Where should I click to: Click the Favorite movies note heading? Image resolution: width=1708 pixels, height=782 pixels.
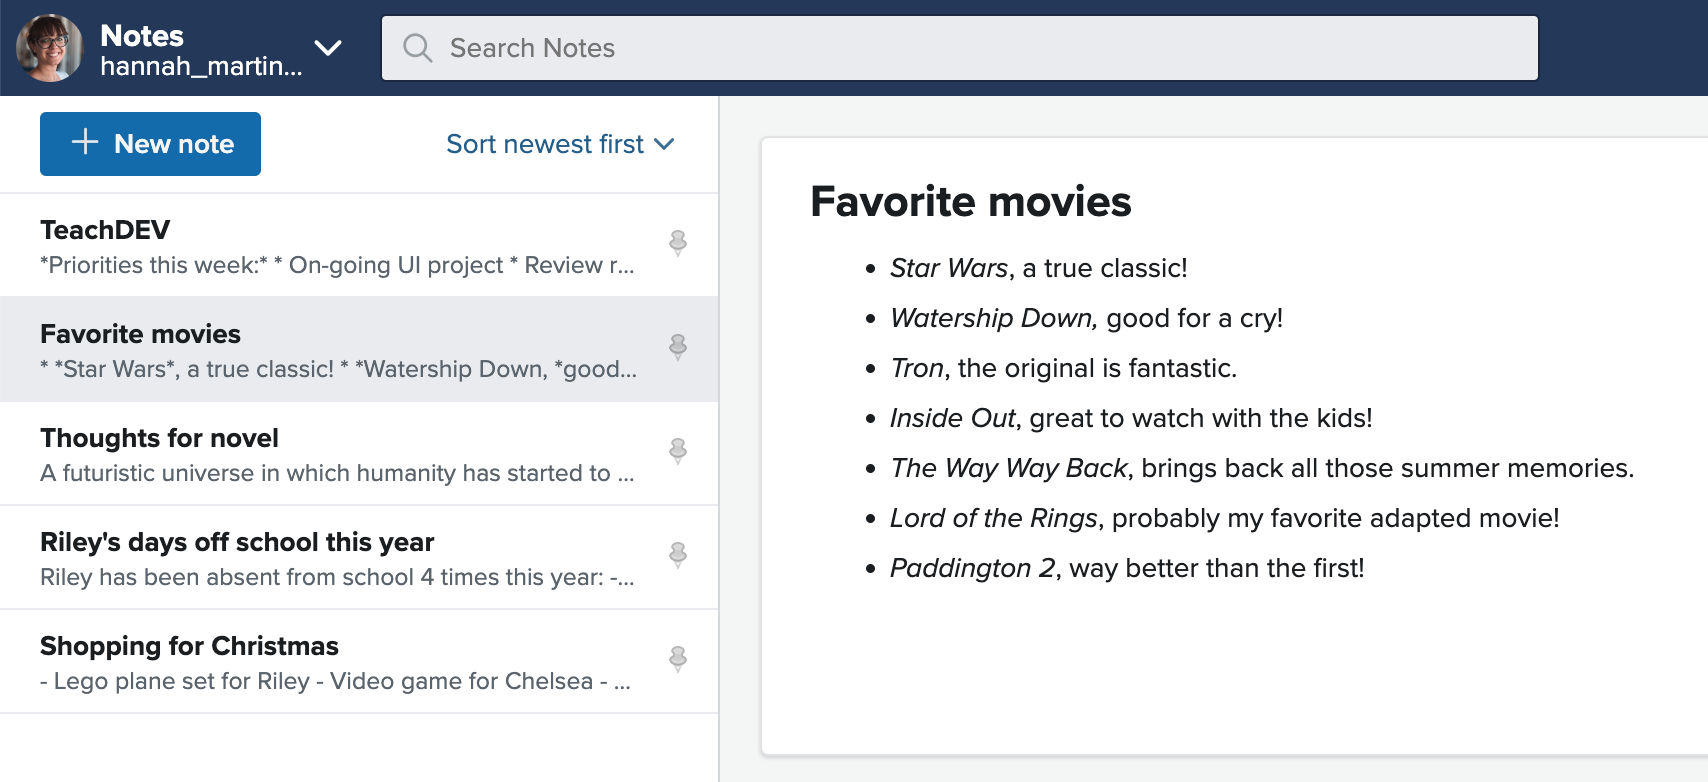click(x=970, y=202)
